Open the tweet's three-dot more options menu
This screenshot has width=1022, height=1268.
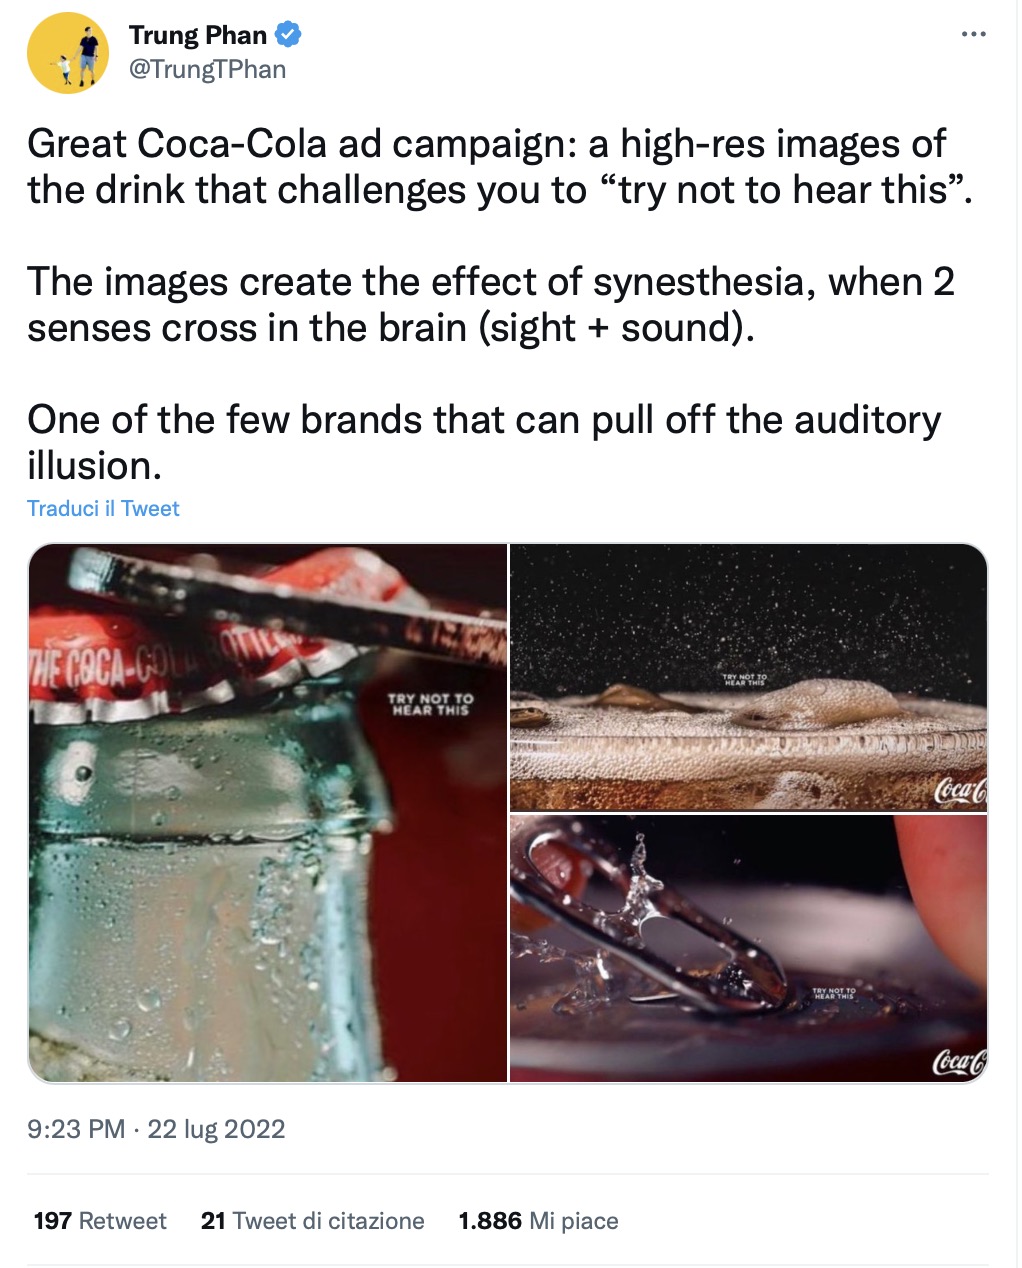pyautogui.click(x=973, y=35)
